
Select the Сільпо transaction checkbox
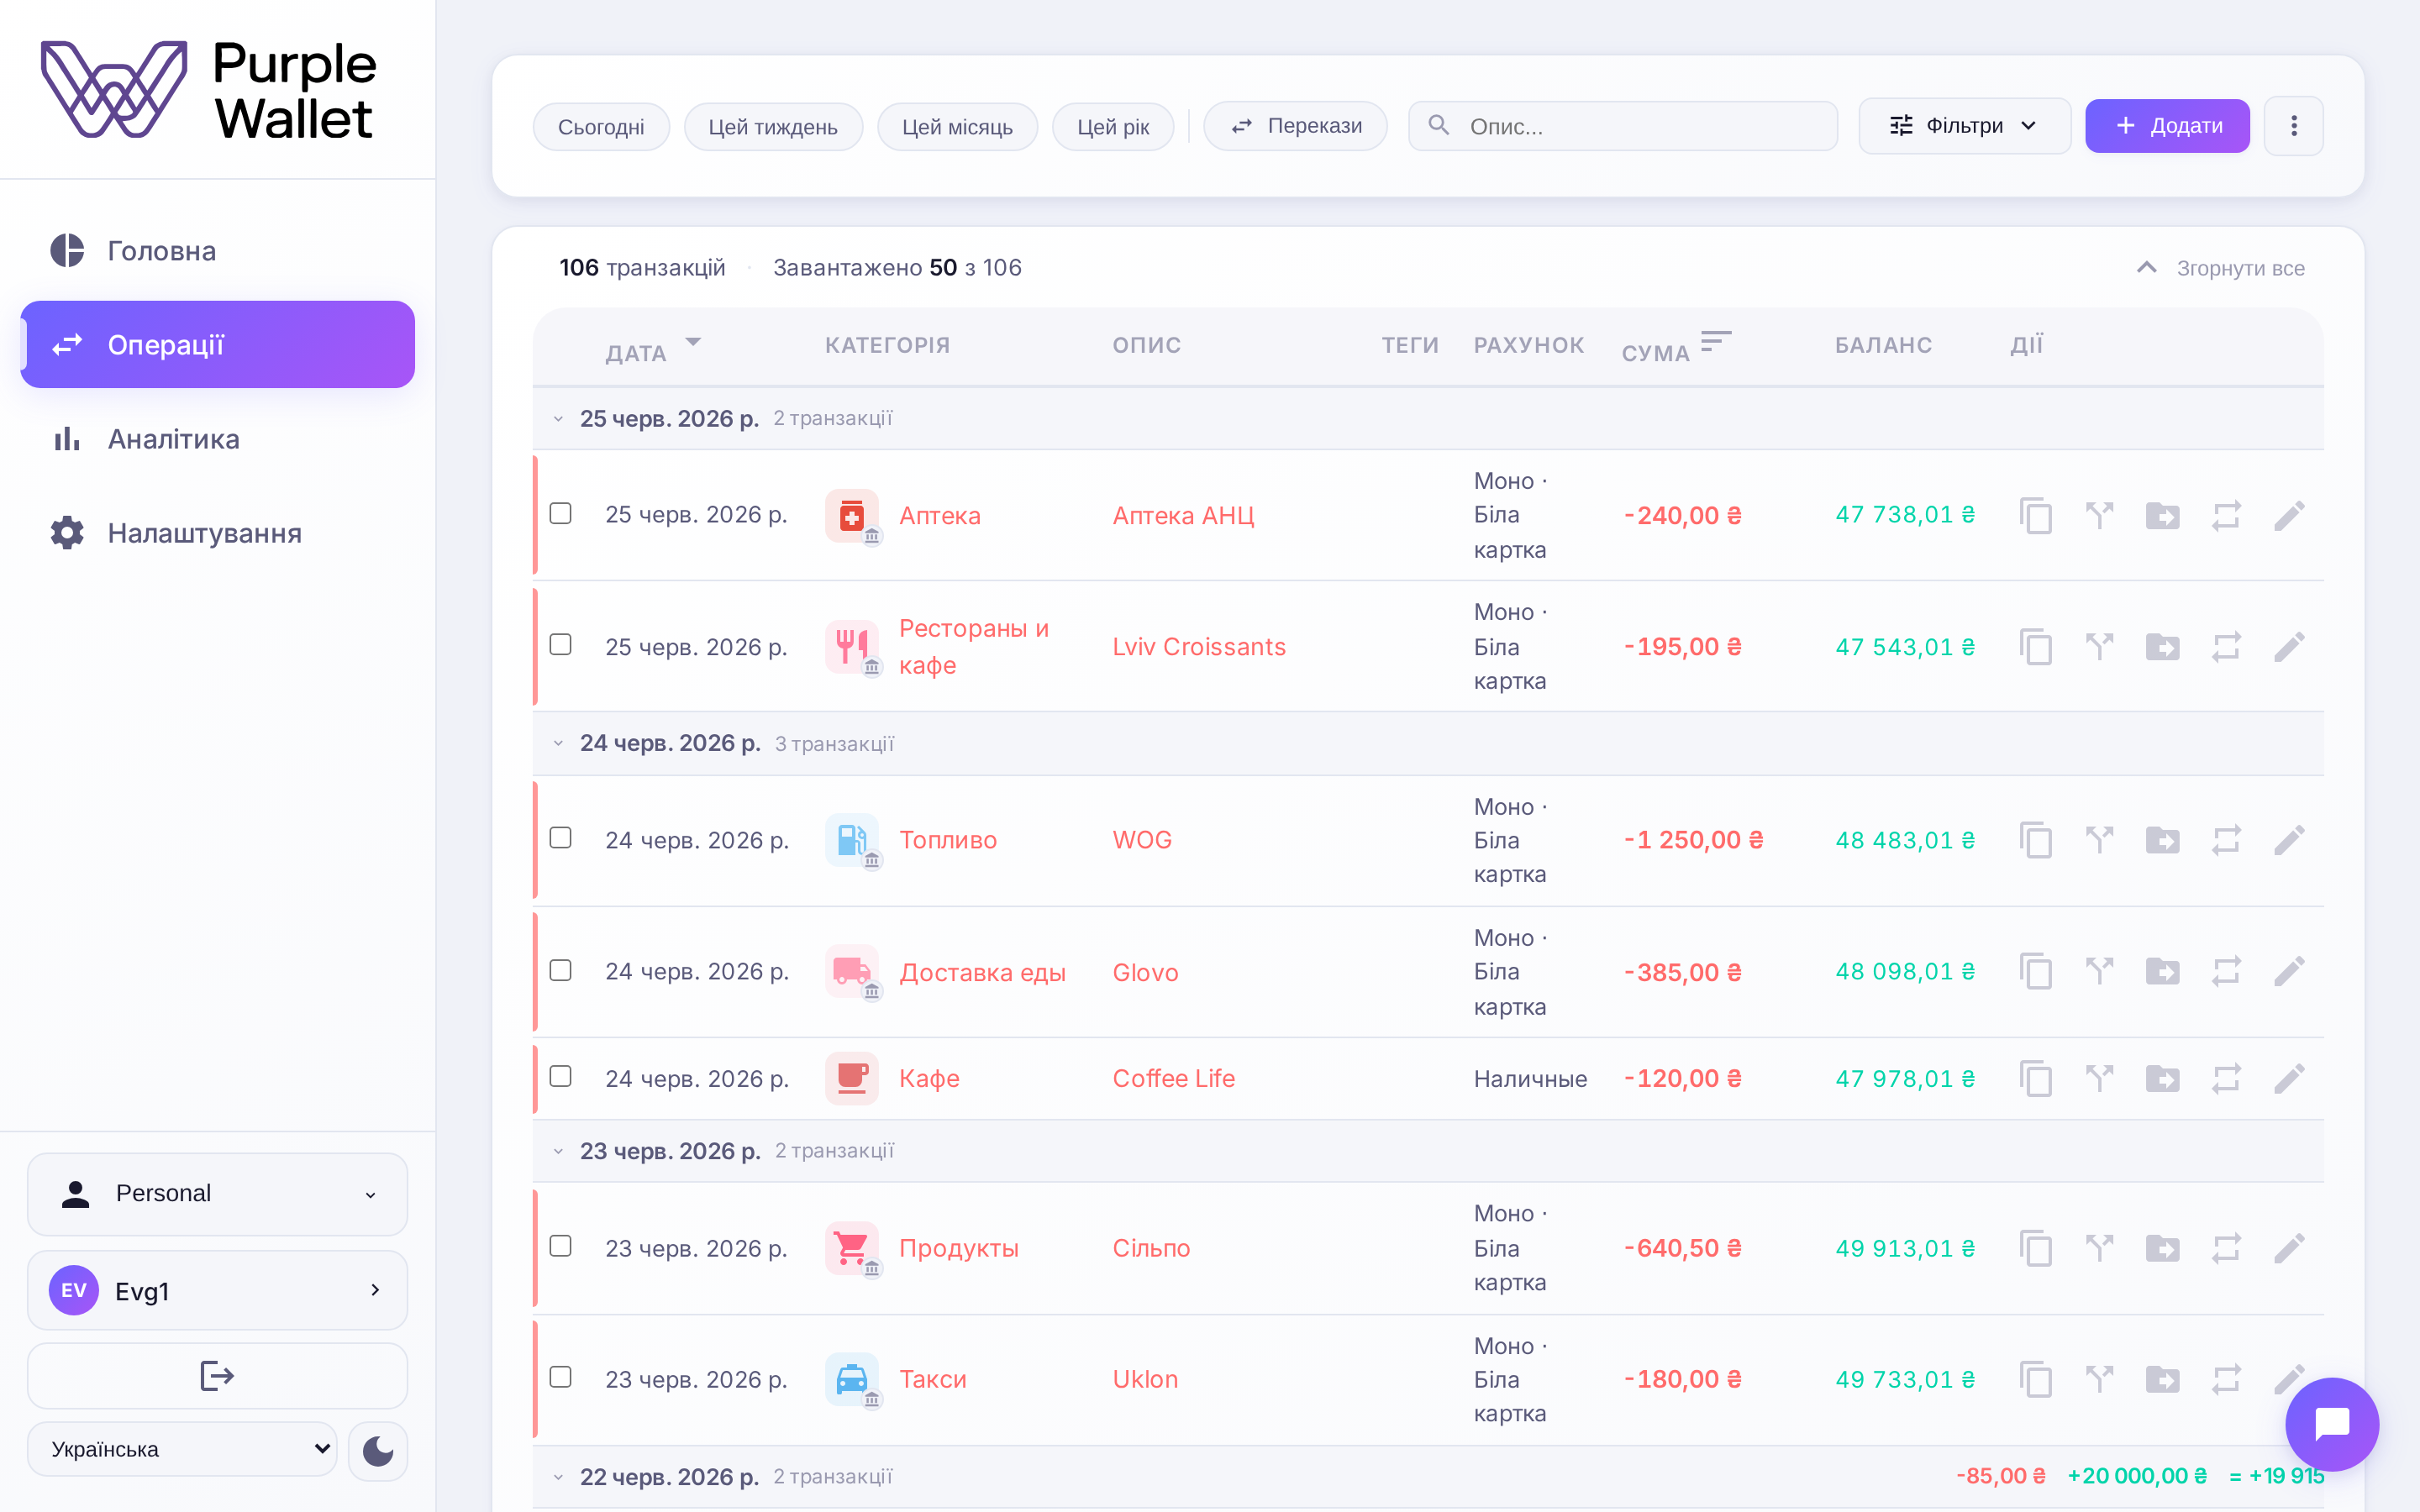tap(561, 1246)
